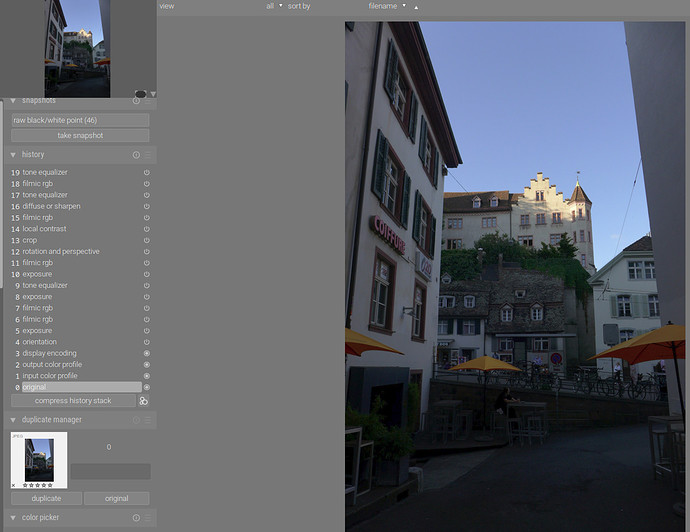Open the view filter 'all' dropdown

(x=274, y=6)
